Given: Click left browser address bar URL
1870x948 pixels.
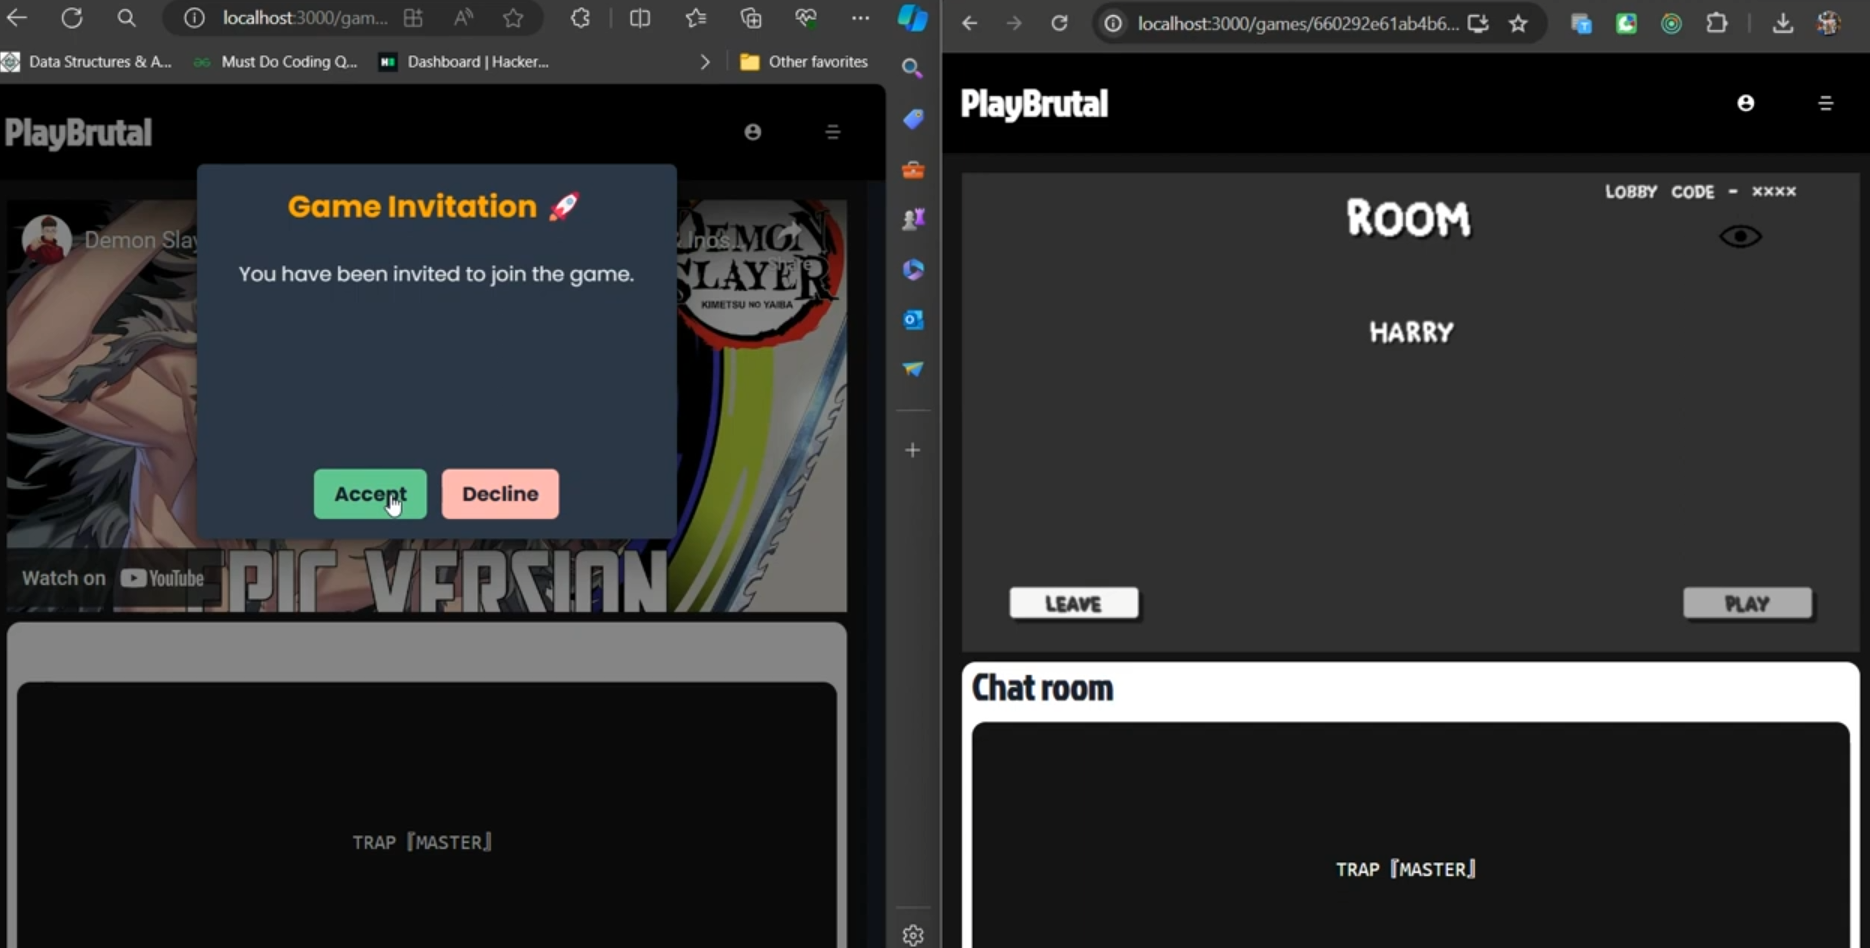Looking at the screenshot, I should [305, 18].
